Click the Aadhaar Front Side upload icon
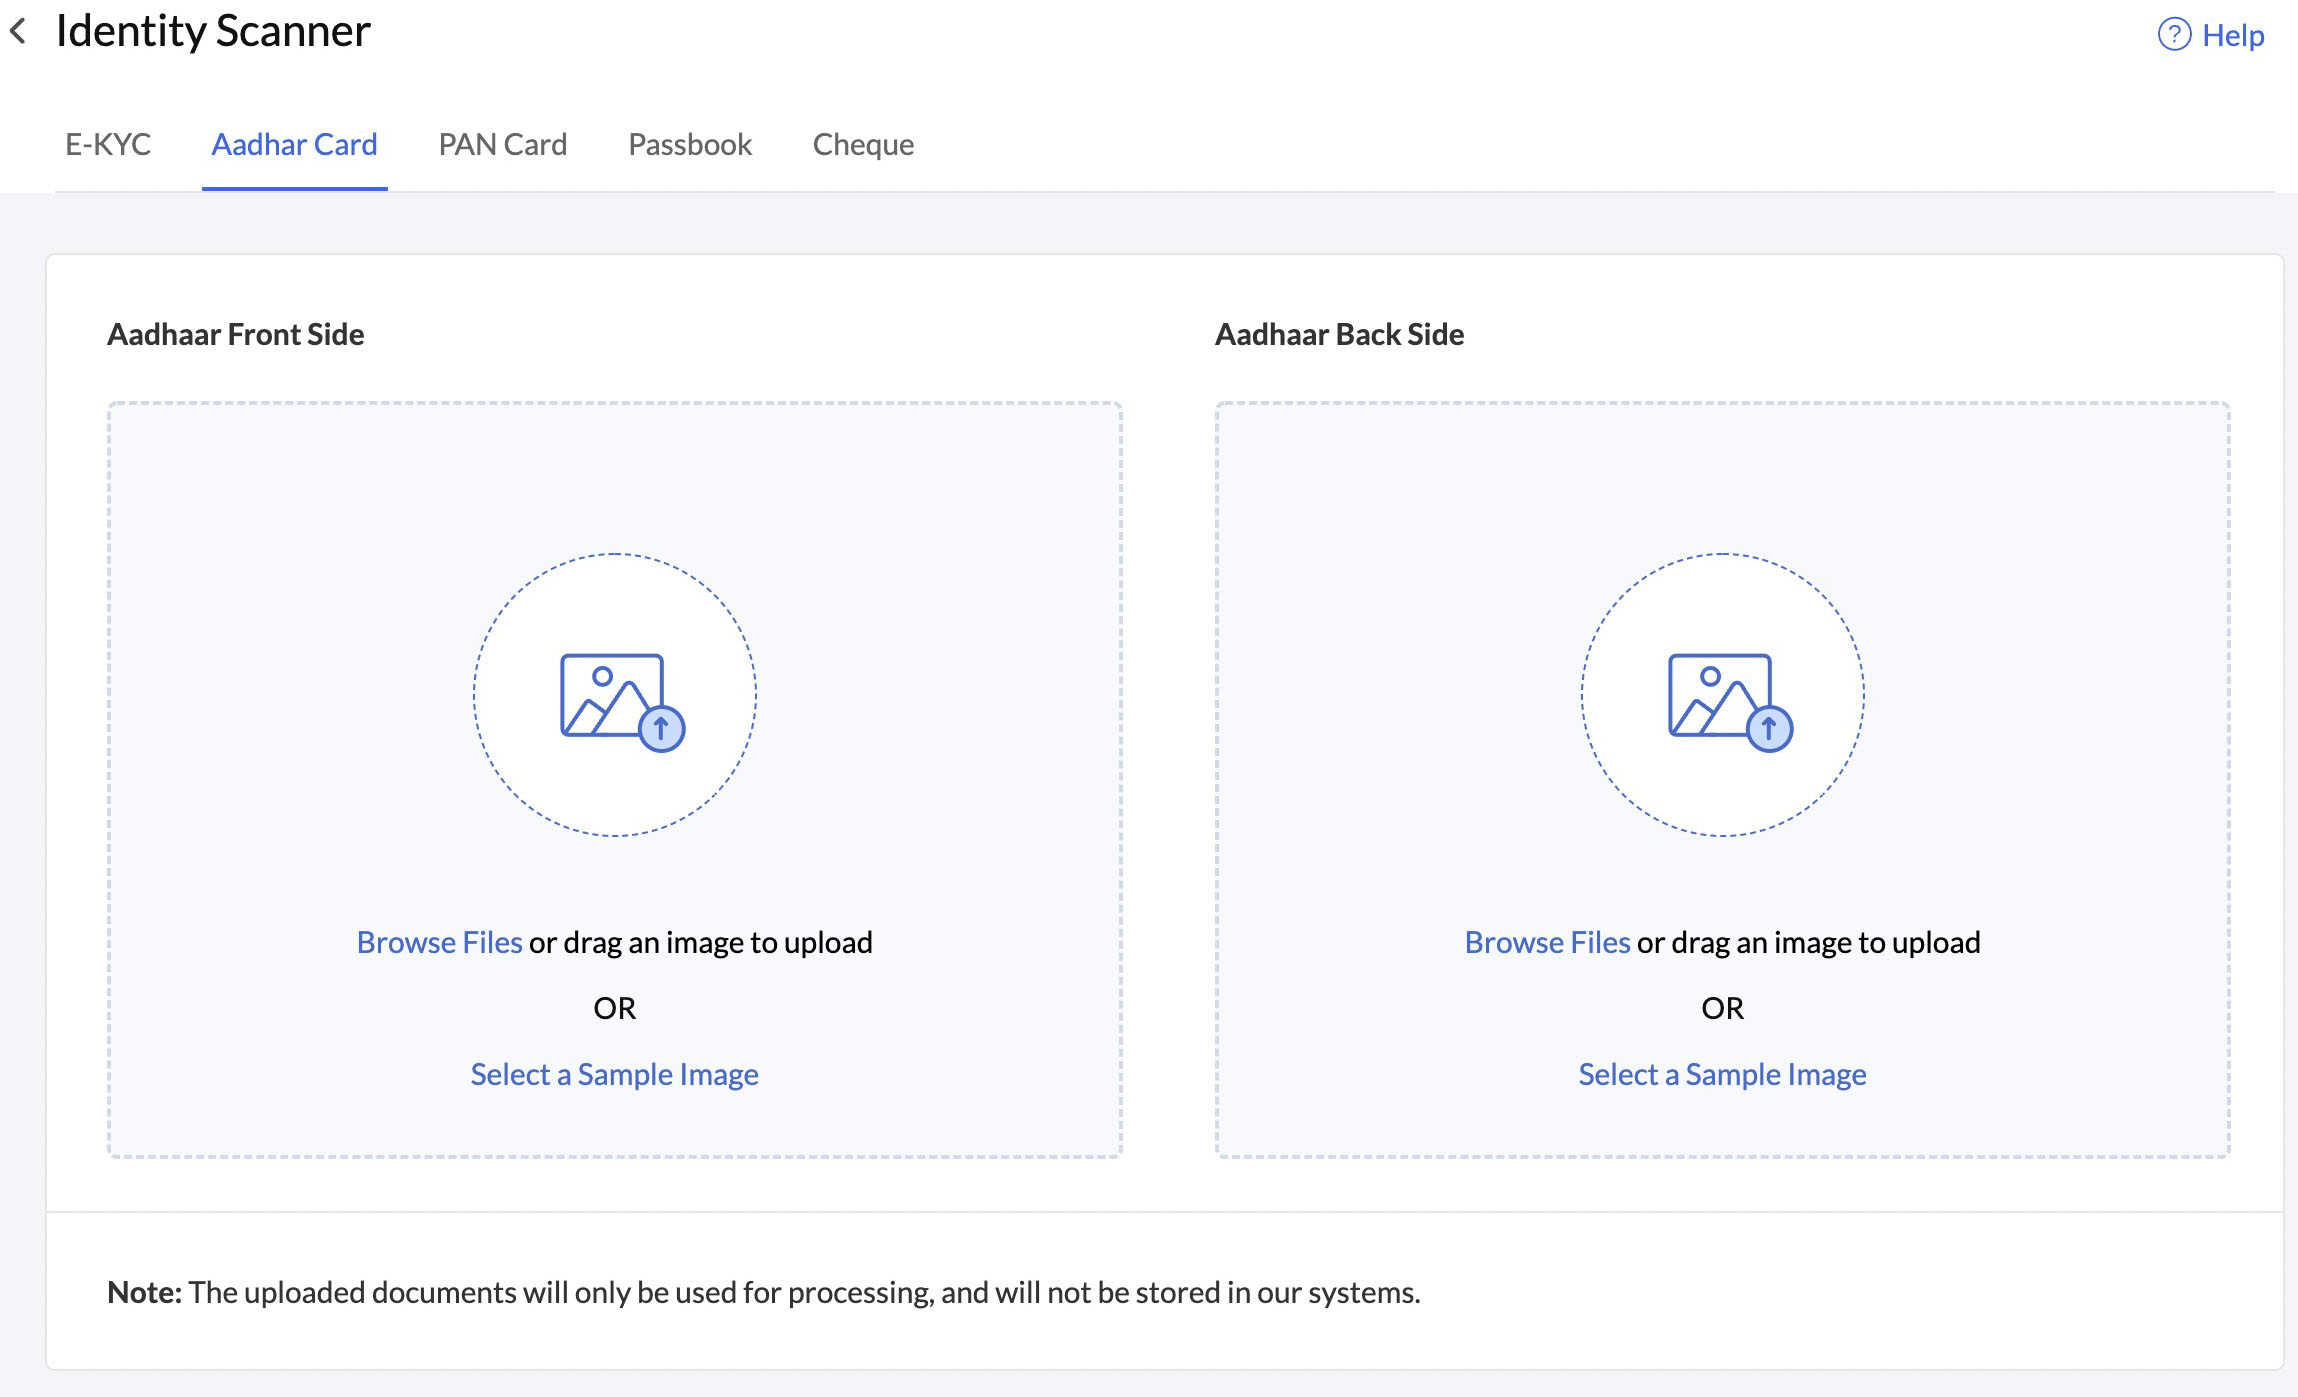Screen dimensions: 2298x1397 tap(614, 698)
